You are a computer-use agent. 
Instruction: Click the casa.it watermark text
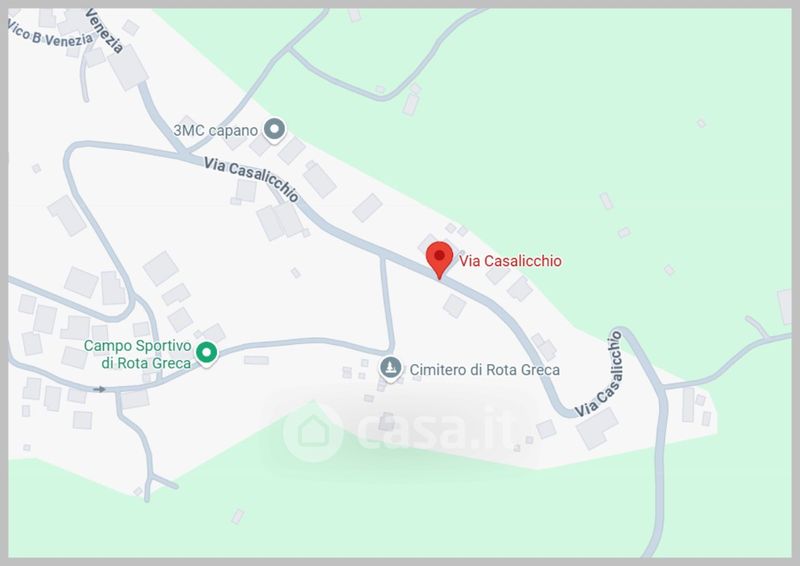point(438,429)
